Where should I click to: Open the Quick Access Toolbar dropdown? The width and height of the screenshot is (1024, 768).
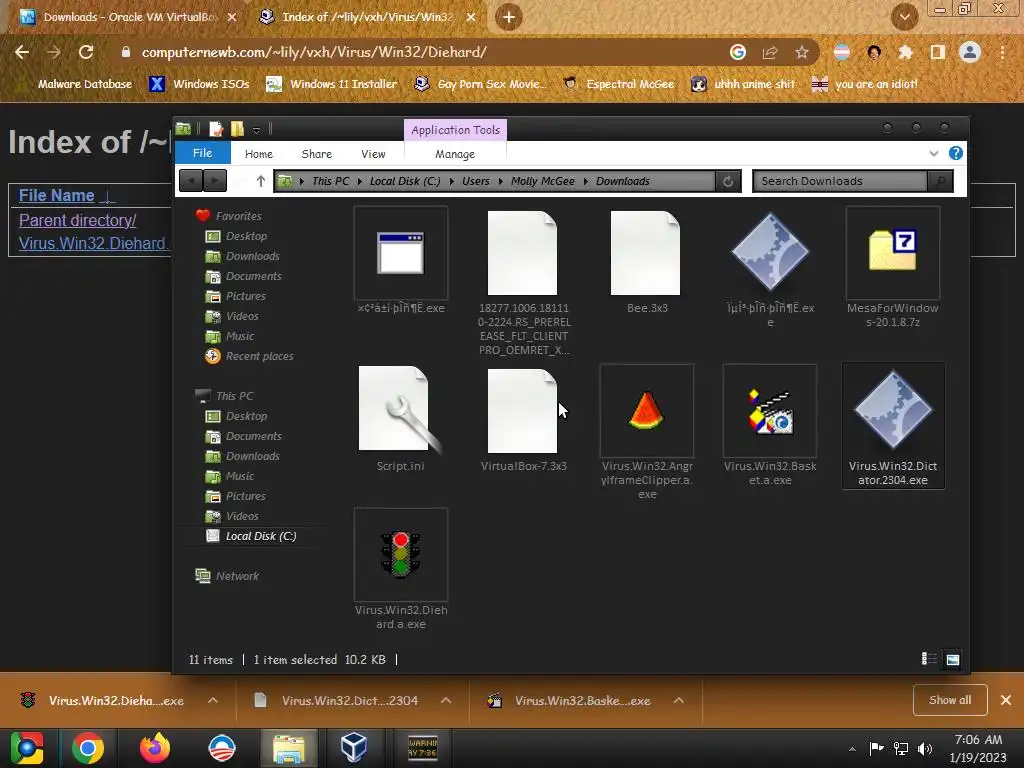(x=257, y=130)
